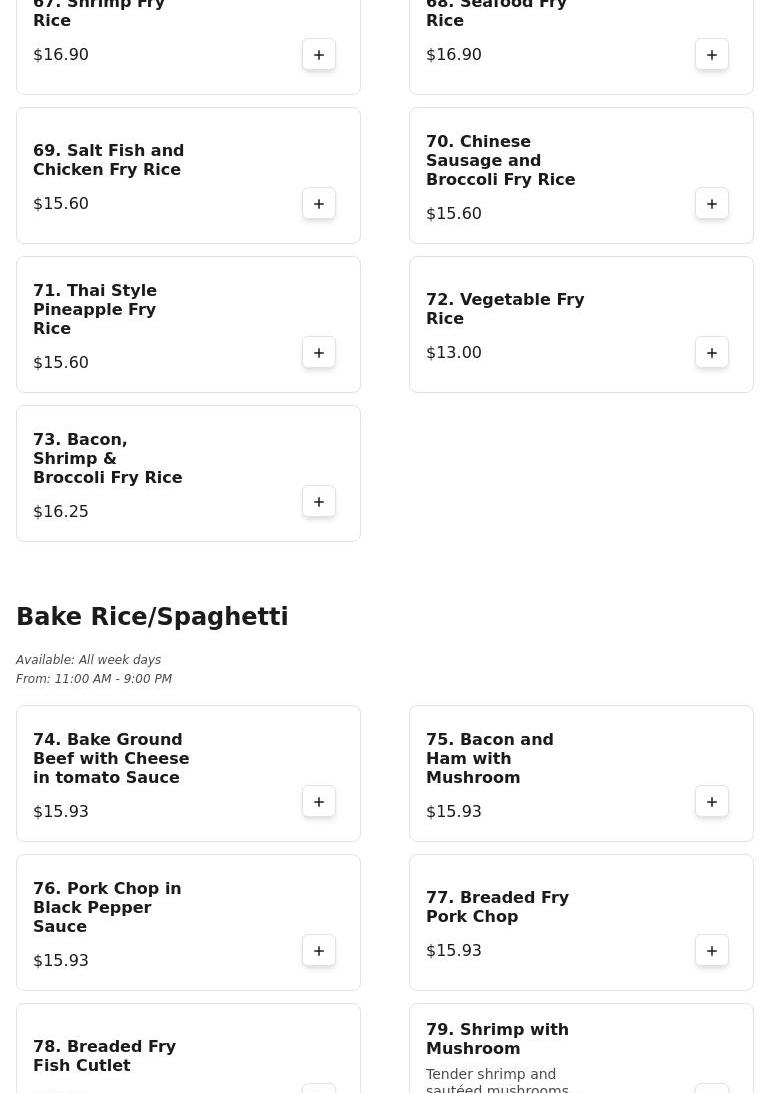Screen dimensions: 770x1093
Task: Add Breaded Fry Pork Chop to cart
Action: 712,951
